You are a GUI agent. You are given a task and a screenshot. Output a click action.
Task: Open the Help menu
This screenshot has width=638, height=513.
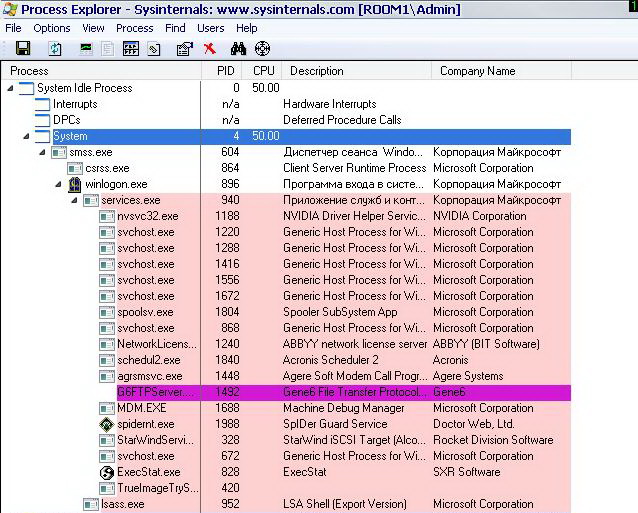(247, 28)
